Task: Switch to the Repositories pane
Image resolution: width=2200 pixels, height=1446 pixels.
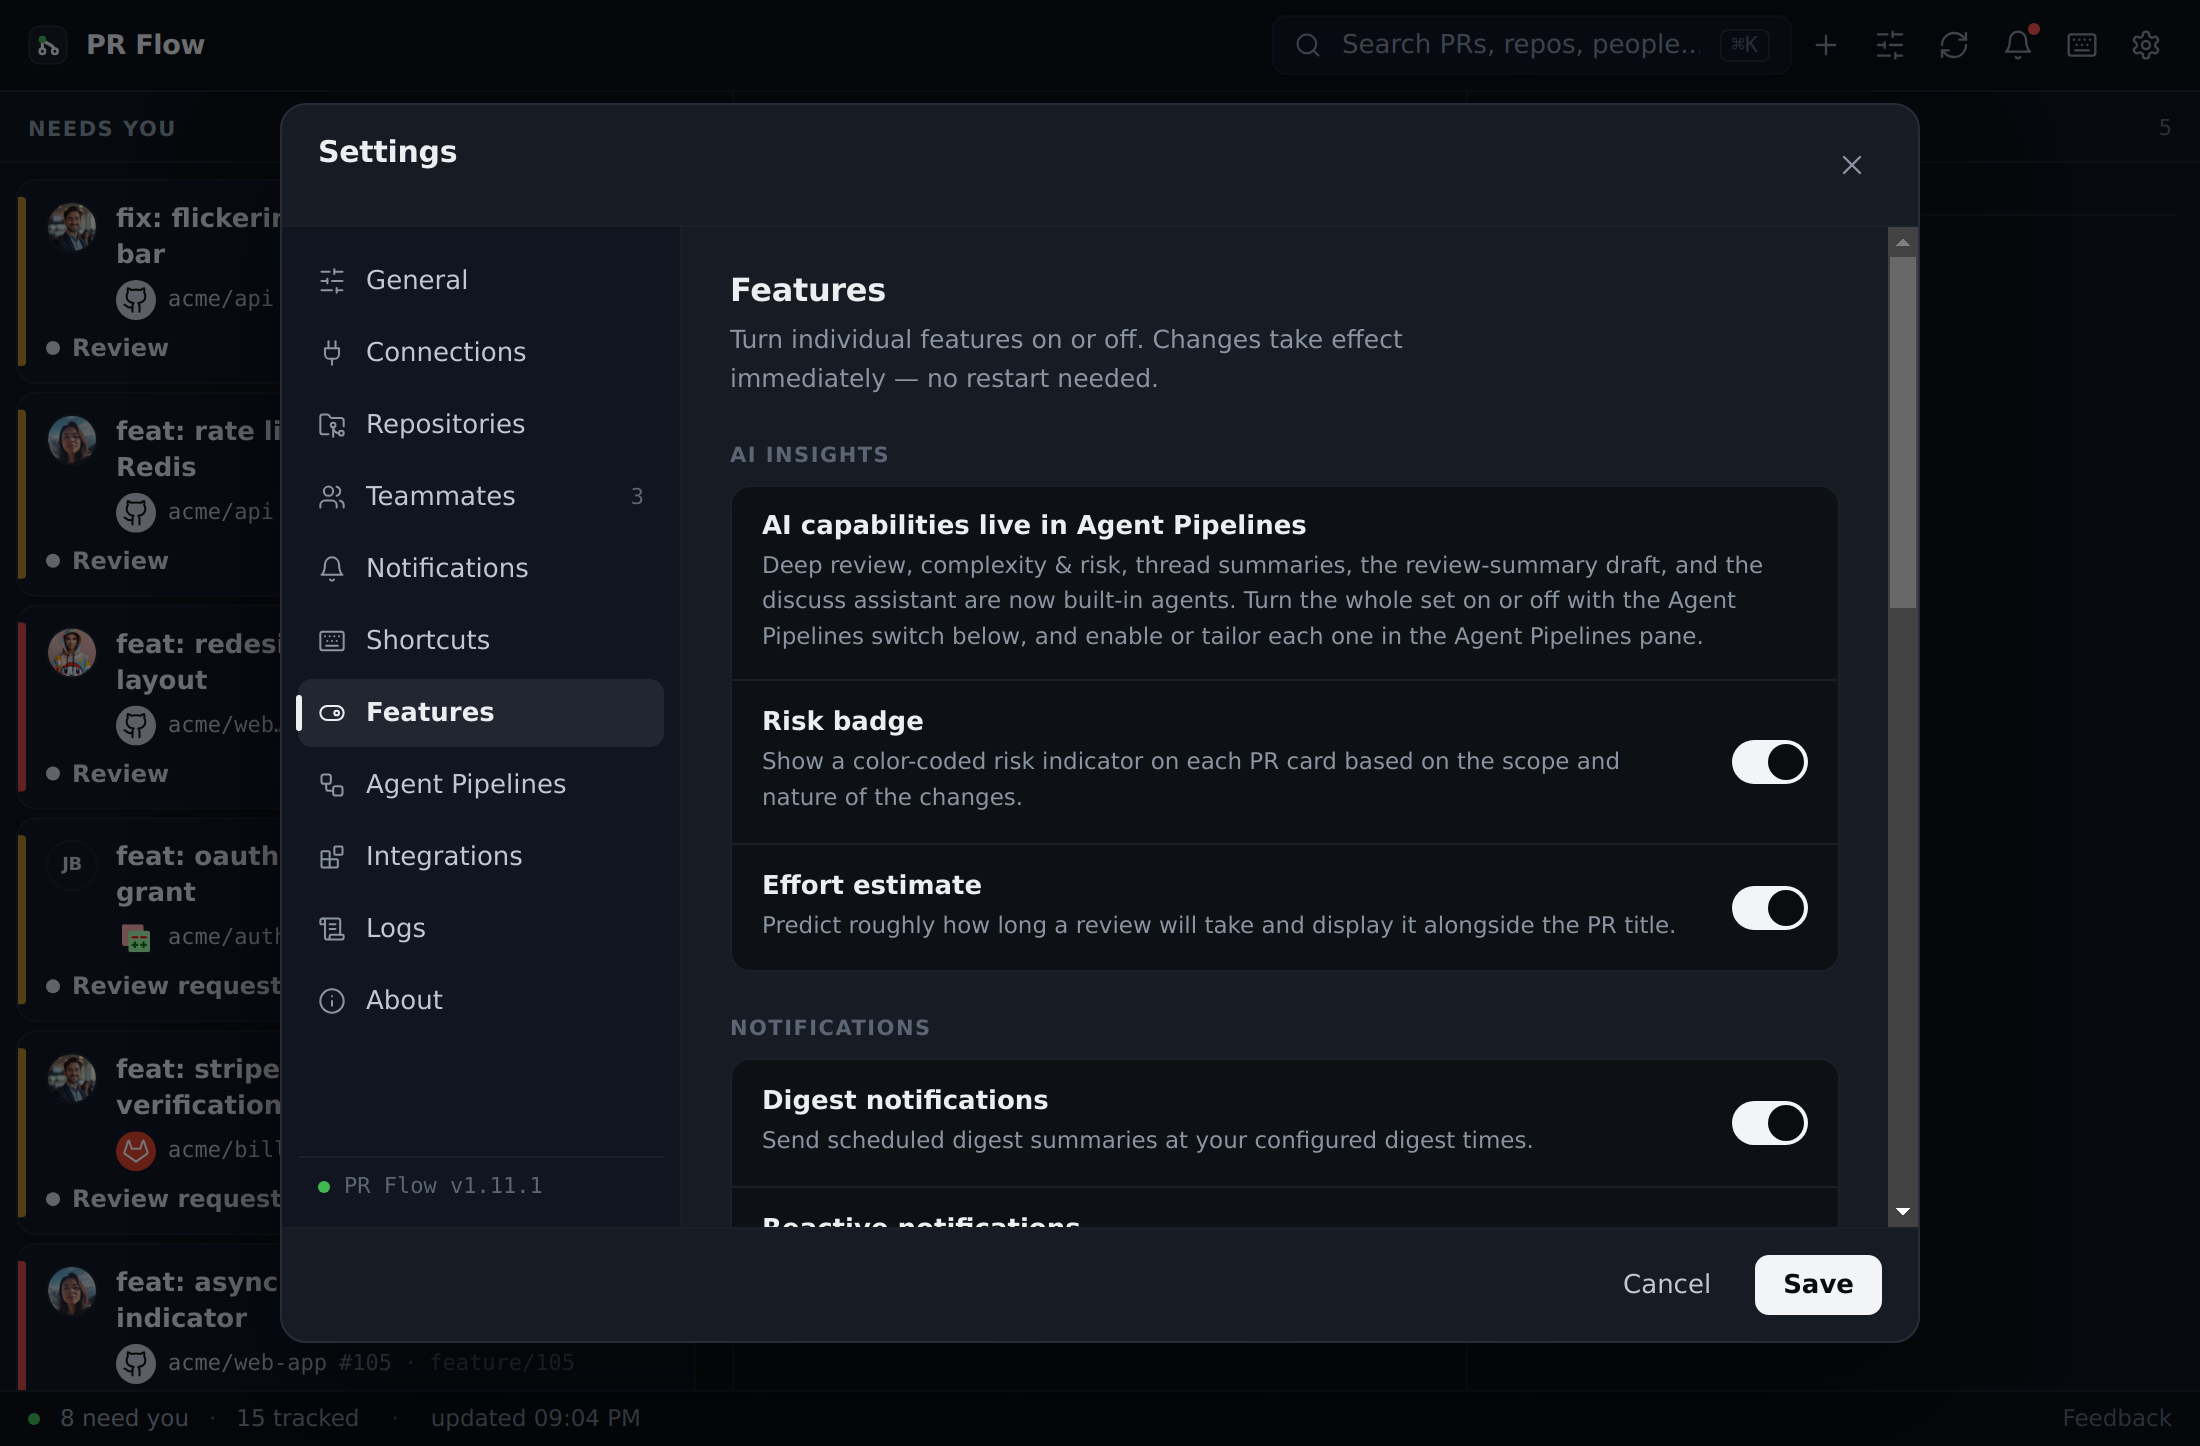Action: pos(481,425)
